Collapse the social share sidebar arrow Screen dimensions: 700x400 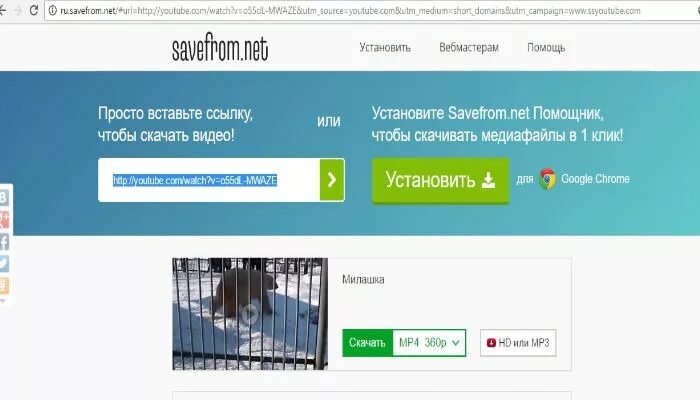click(x=3, y=301)
